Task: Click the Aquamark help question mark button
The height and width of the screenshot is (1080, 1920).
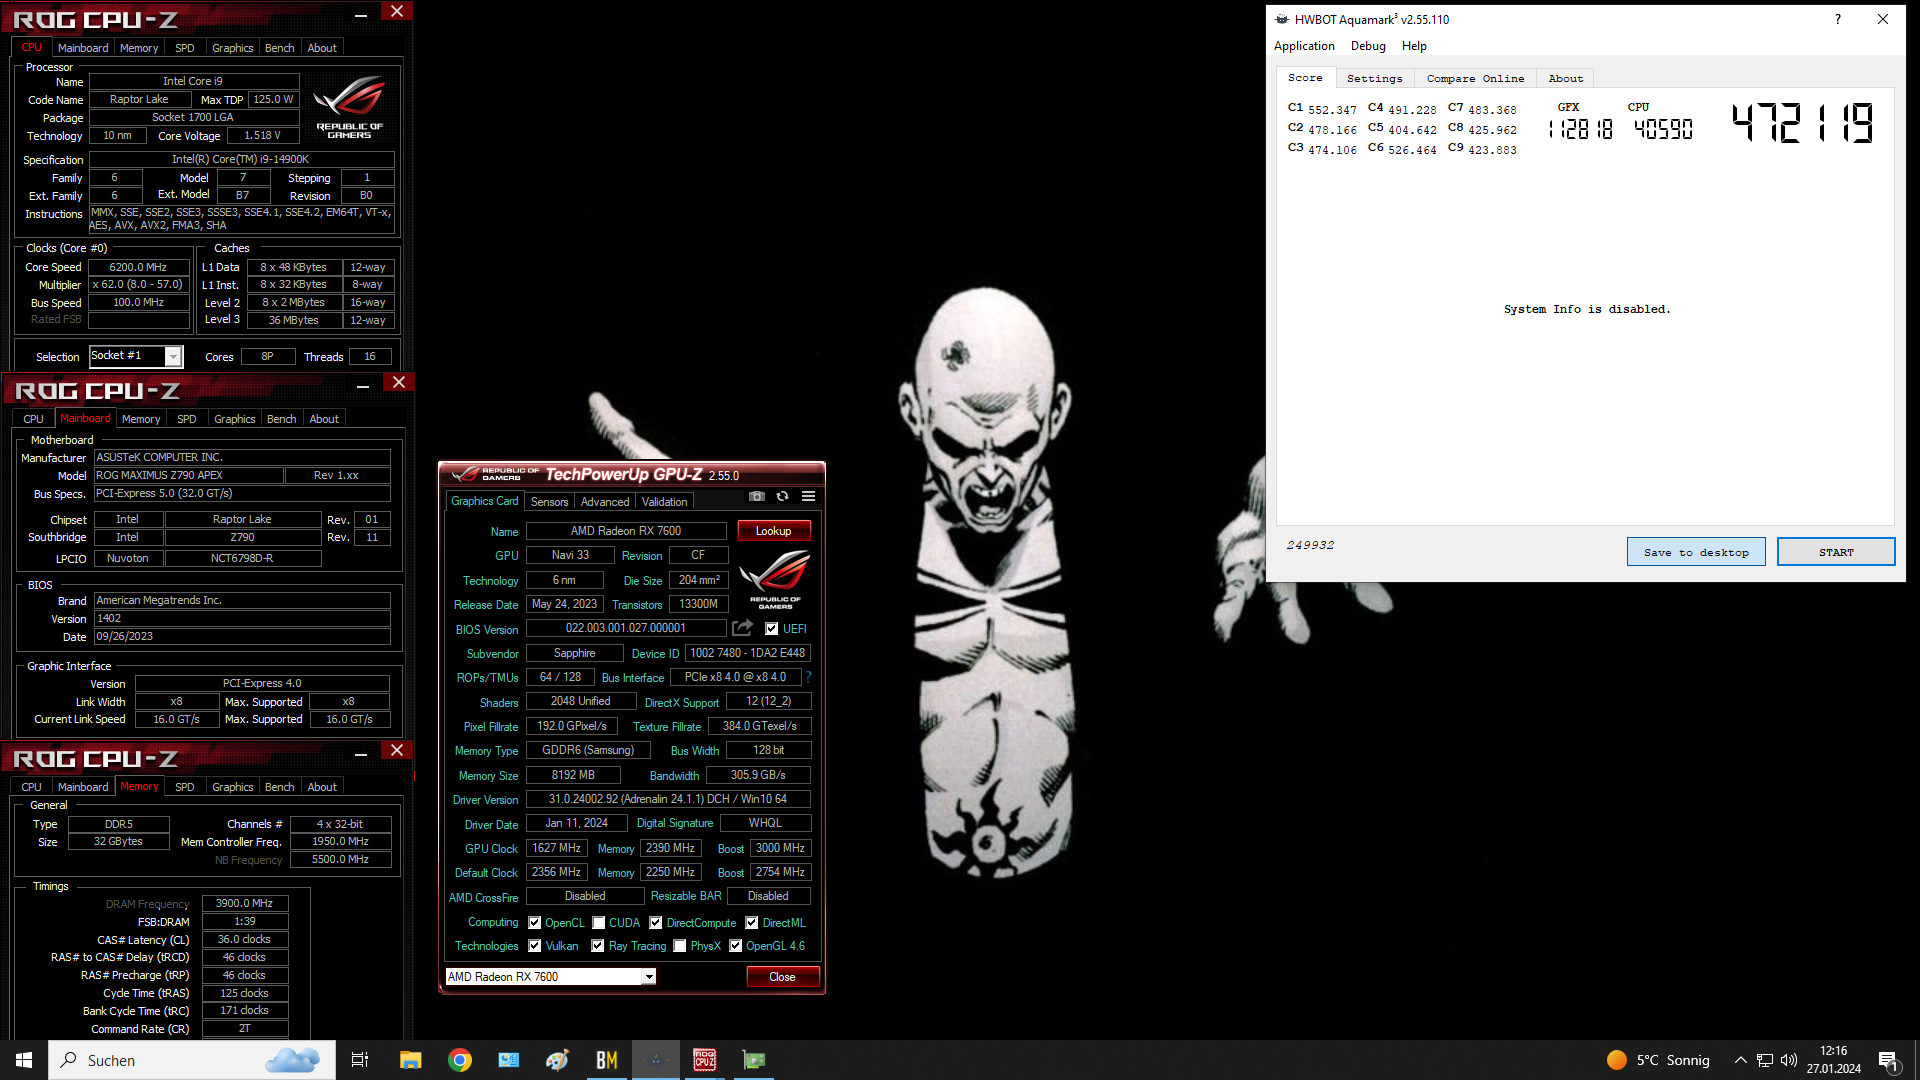Action: pos(1837,19)
